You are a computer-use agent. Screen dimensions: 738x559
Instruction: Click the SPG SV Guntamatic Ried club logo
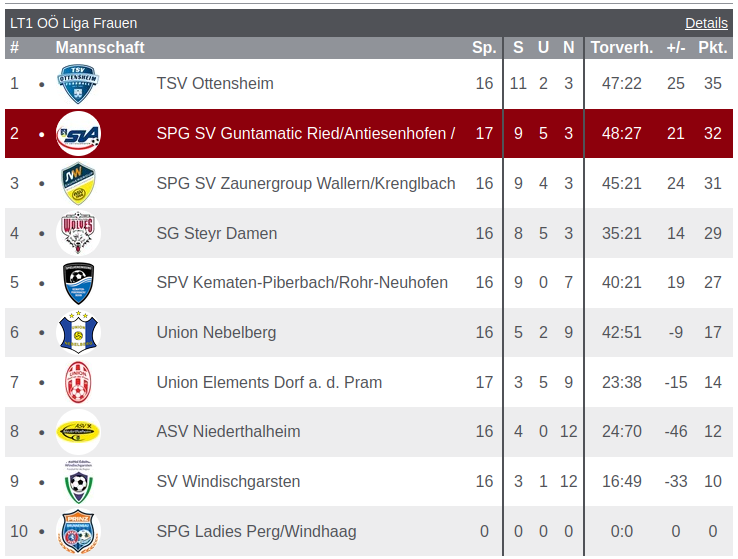[78, 134]
